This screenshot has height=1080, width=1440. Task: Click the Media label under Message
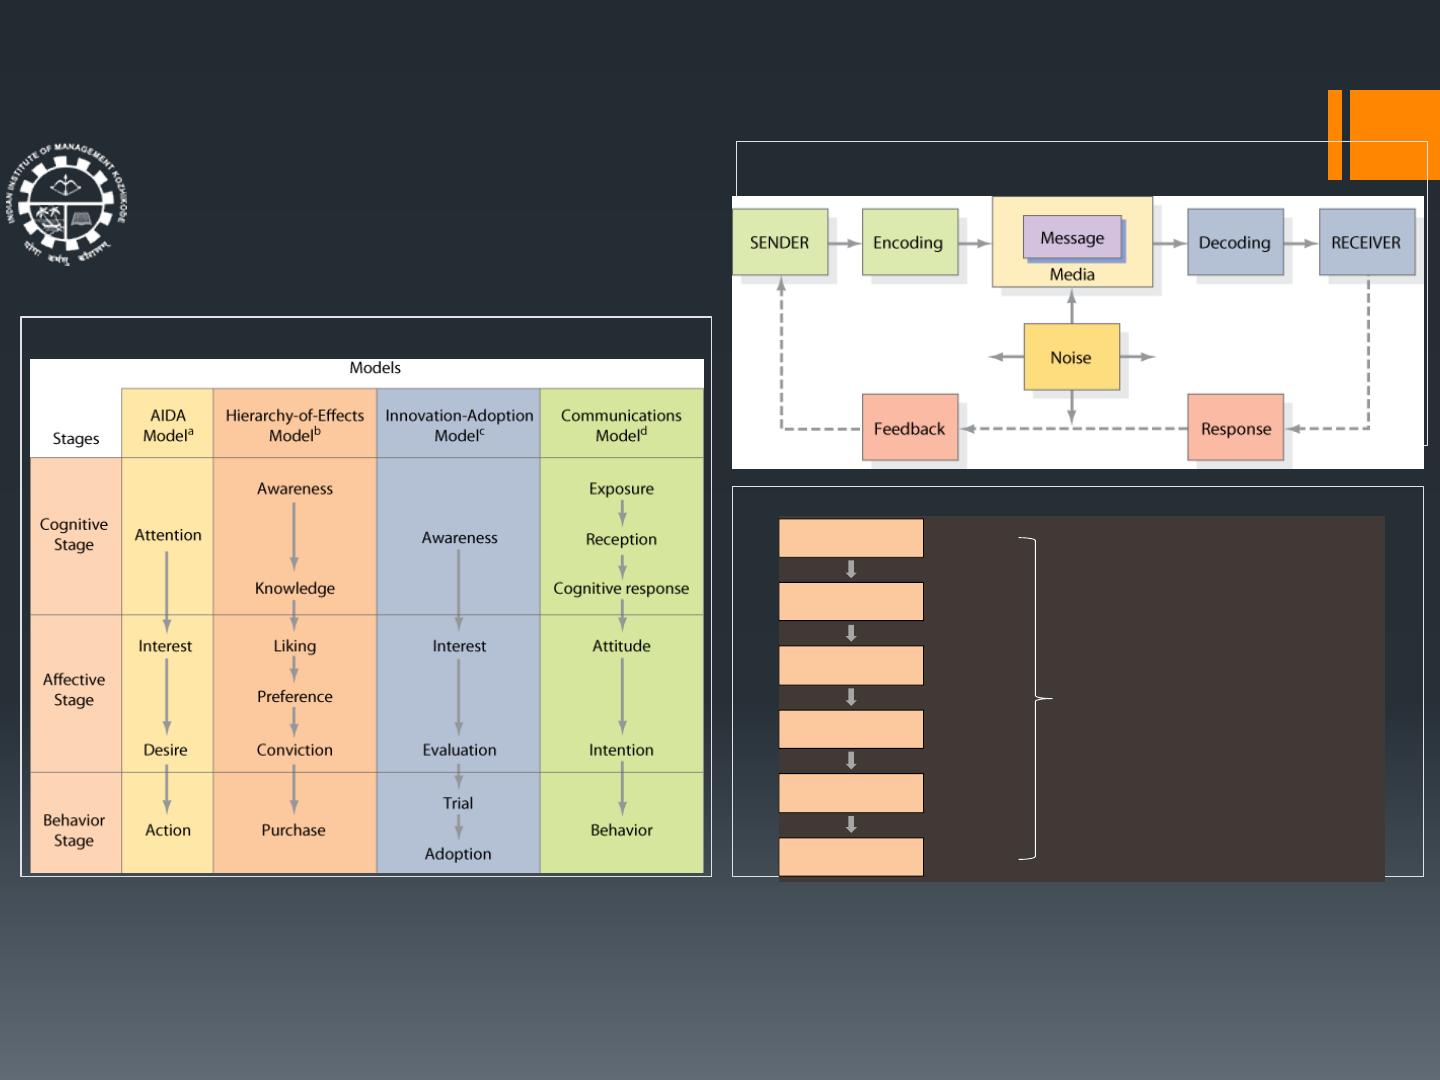click(x=1072, y=274)
